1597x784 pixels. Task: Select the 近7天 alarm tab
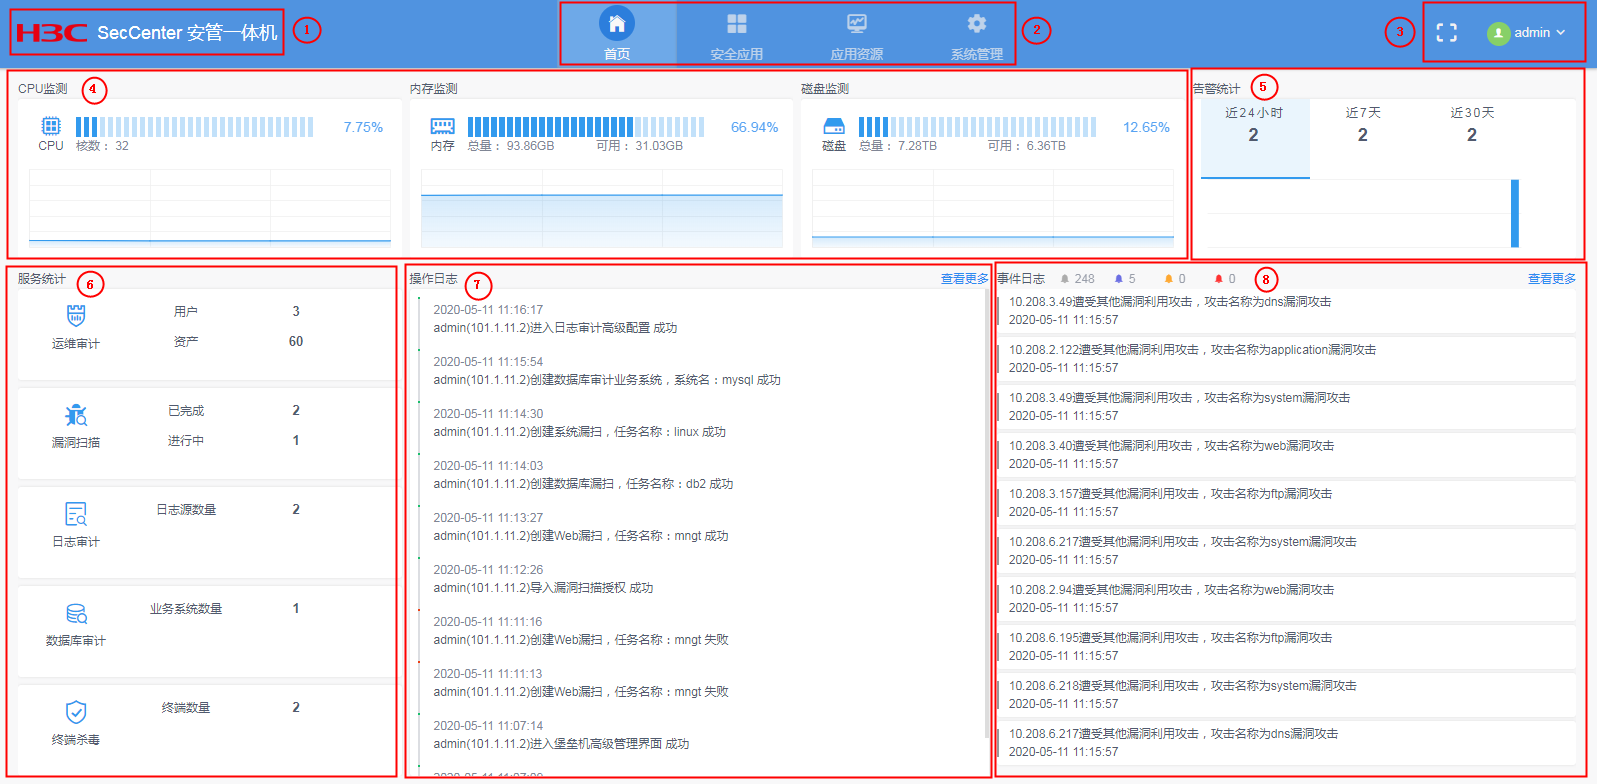pyautogui.click(x=1363, y=126)
